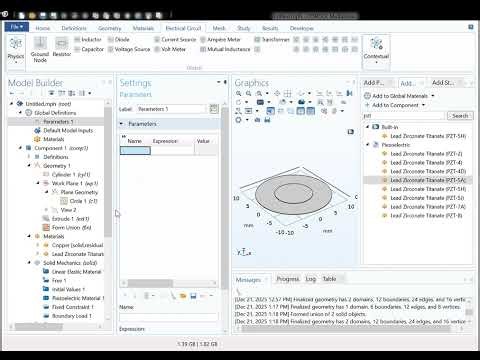Add a Current Source
Viewport: 480px width, 360px height.
(x=175, y=39)
